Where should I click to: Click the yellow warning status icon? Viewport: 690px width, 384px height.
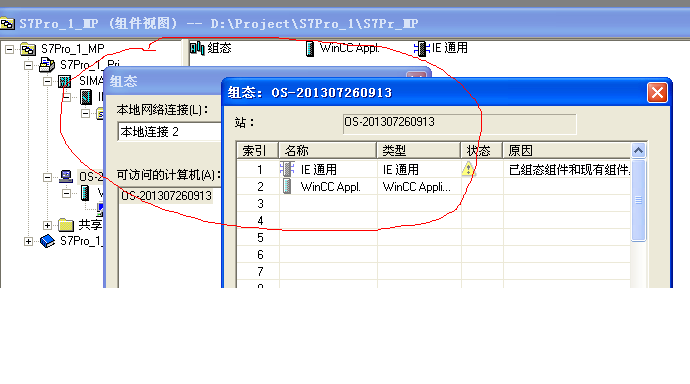click(x=468, y=168)
